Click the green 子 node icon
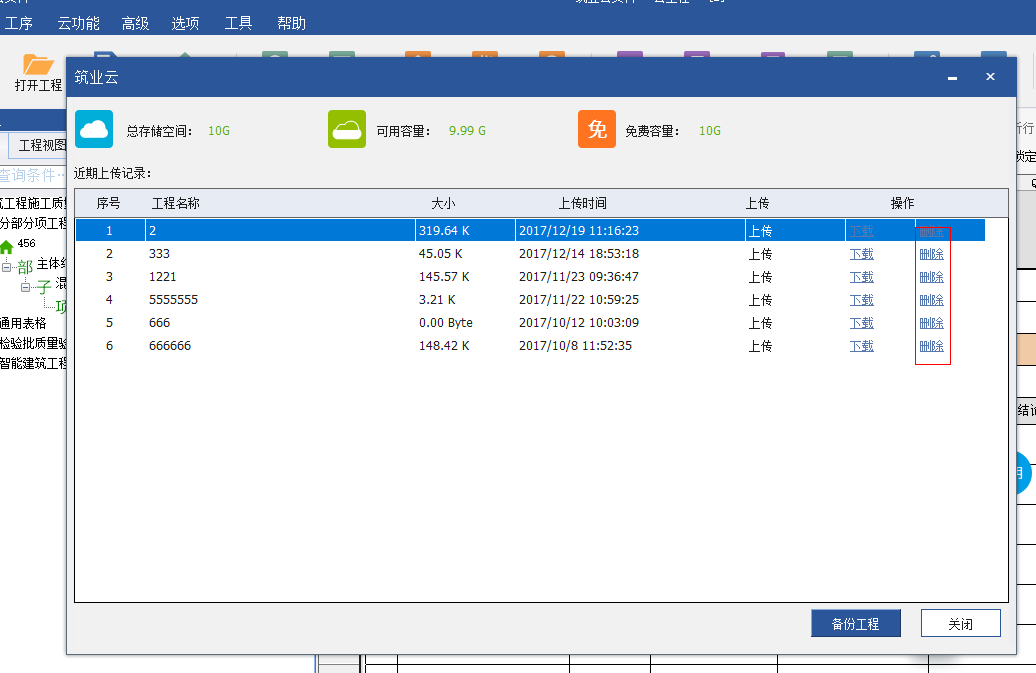 pos(44,287)
